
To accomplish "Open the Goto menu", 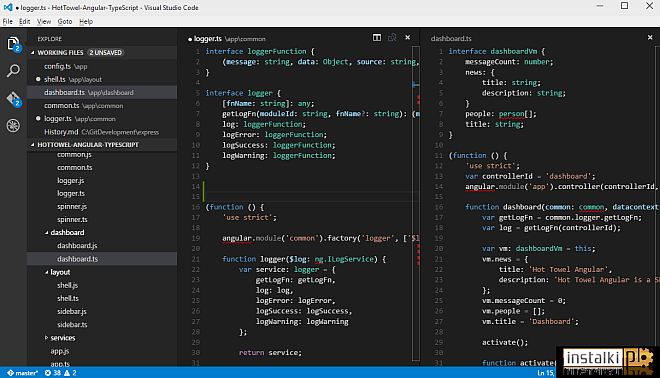I will click(x=65, y=21).
